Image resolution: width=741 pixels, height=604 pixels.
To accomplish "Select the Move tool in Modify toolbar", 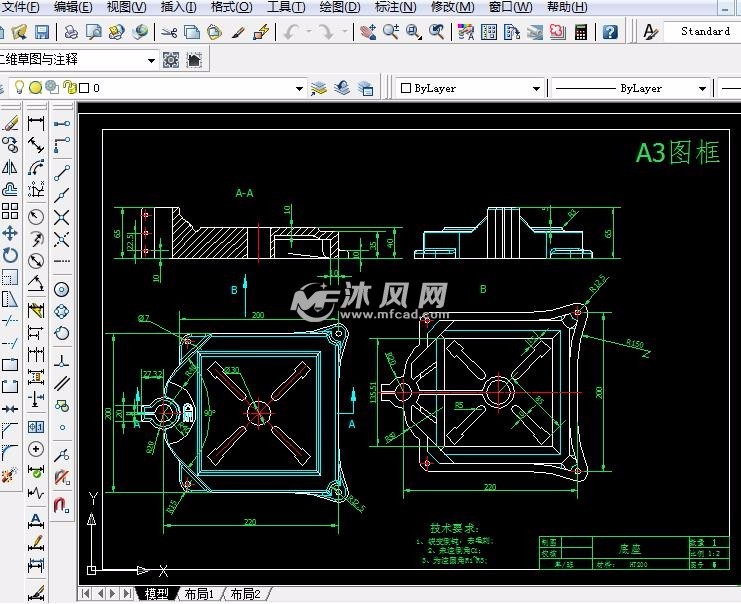I will pos(10,232).
